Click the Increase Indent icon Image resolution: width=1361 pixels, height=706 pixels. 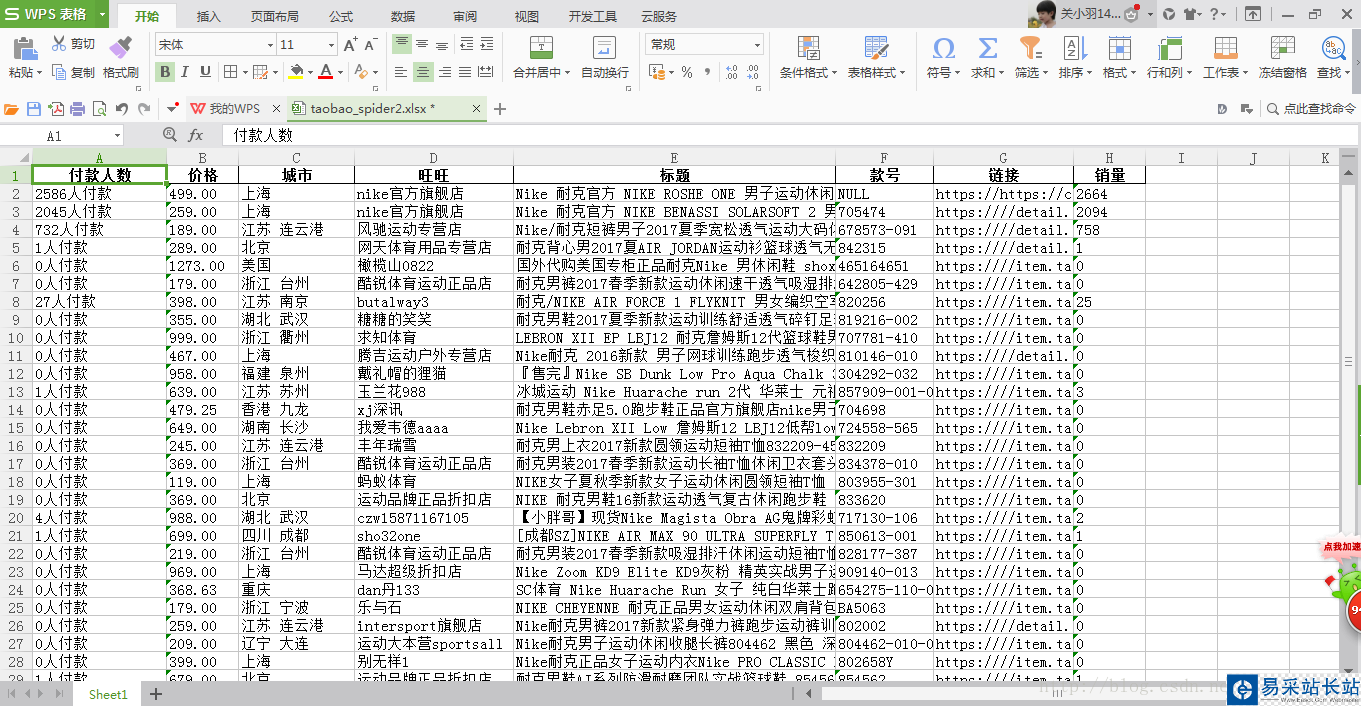(486, 45)
